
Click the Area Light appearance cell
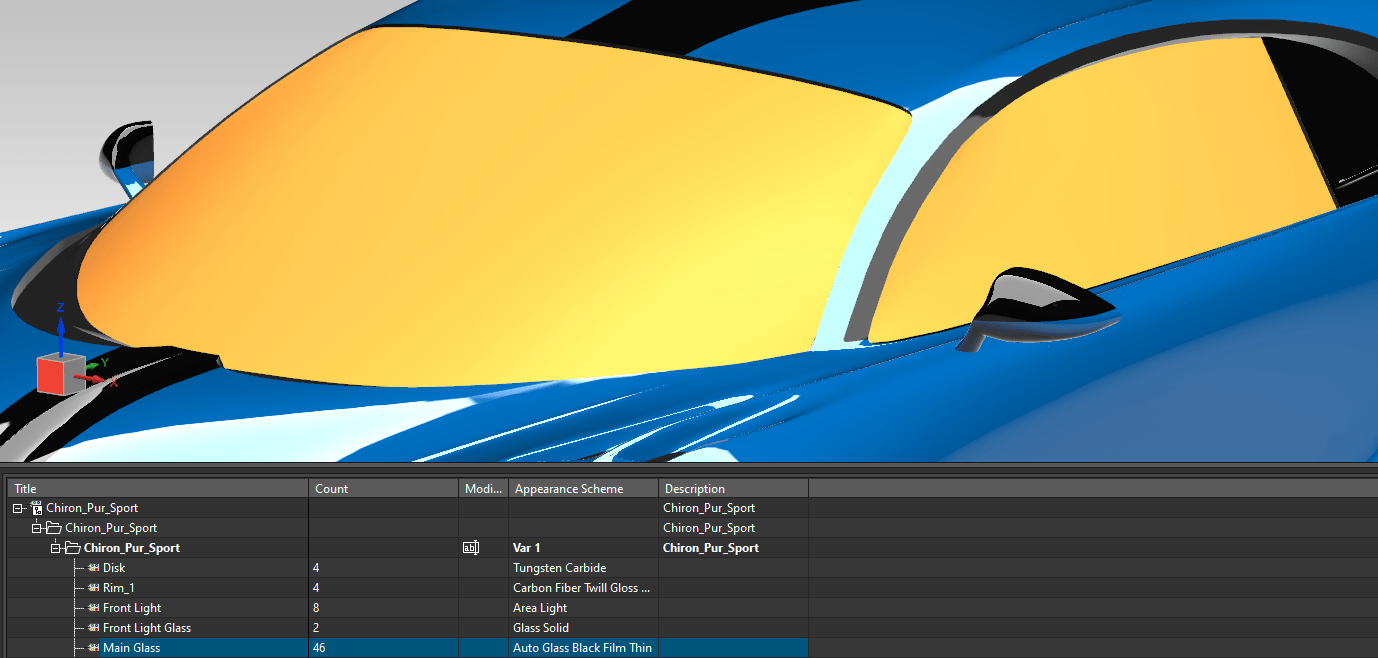(584, 608)
